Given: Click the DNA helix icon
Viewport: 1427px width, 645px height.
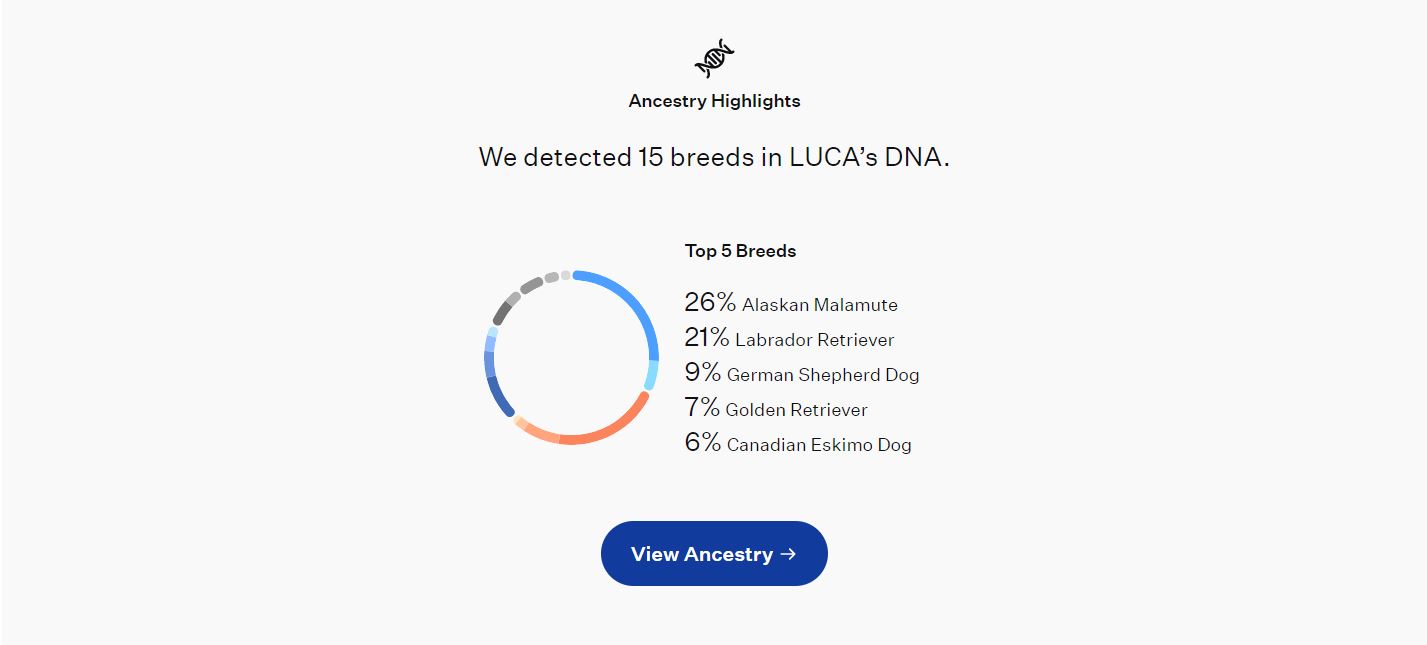Looking at the screenshot, I should [x=714, y=58].
